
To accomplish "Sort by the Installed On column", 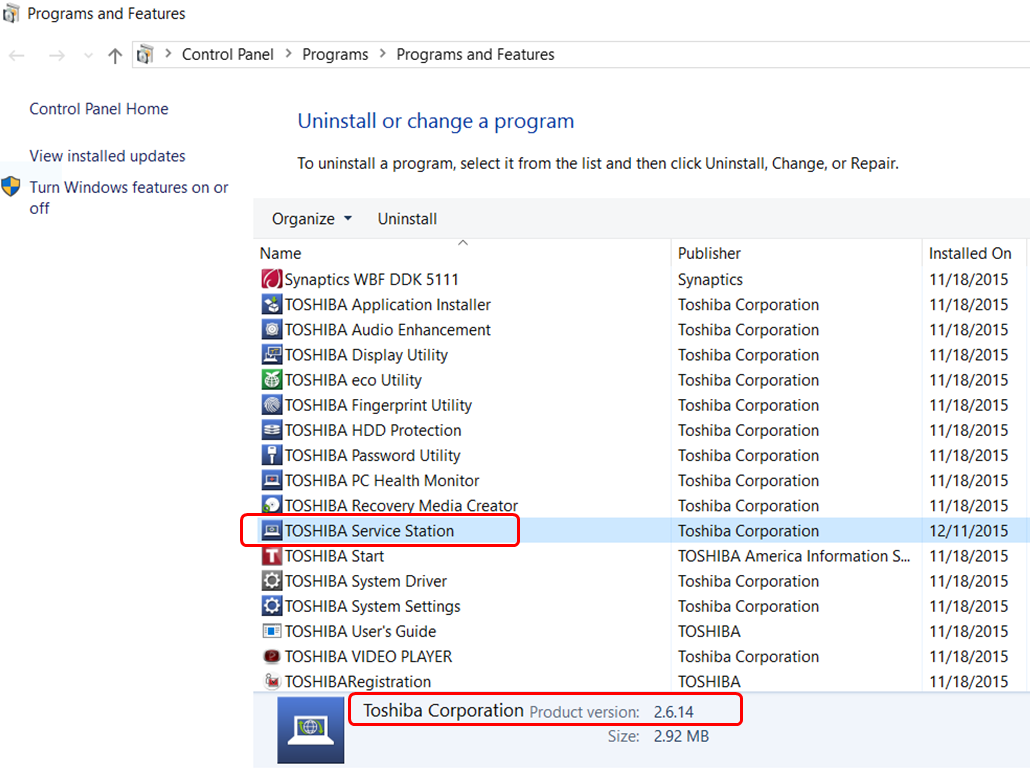I will pyautogui.click(x=969, y=254).
